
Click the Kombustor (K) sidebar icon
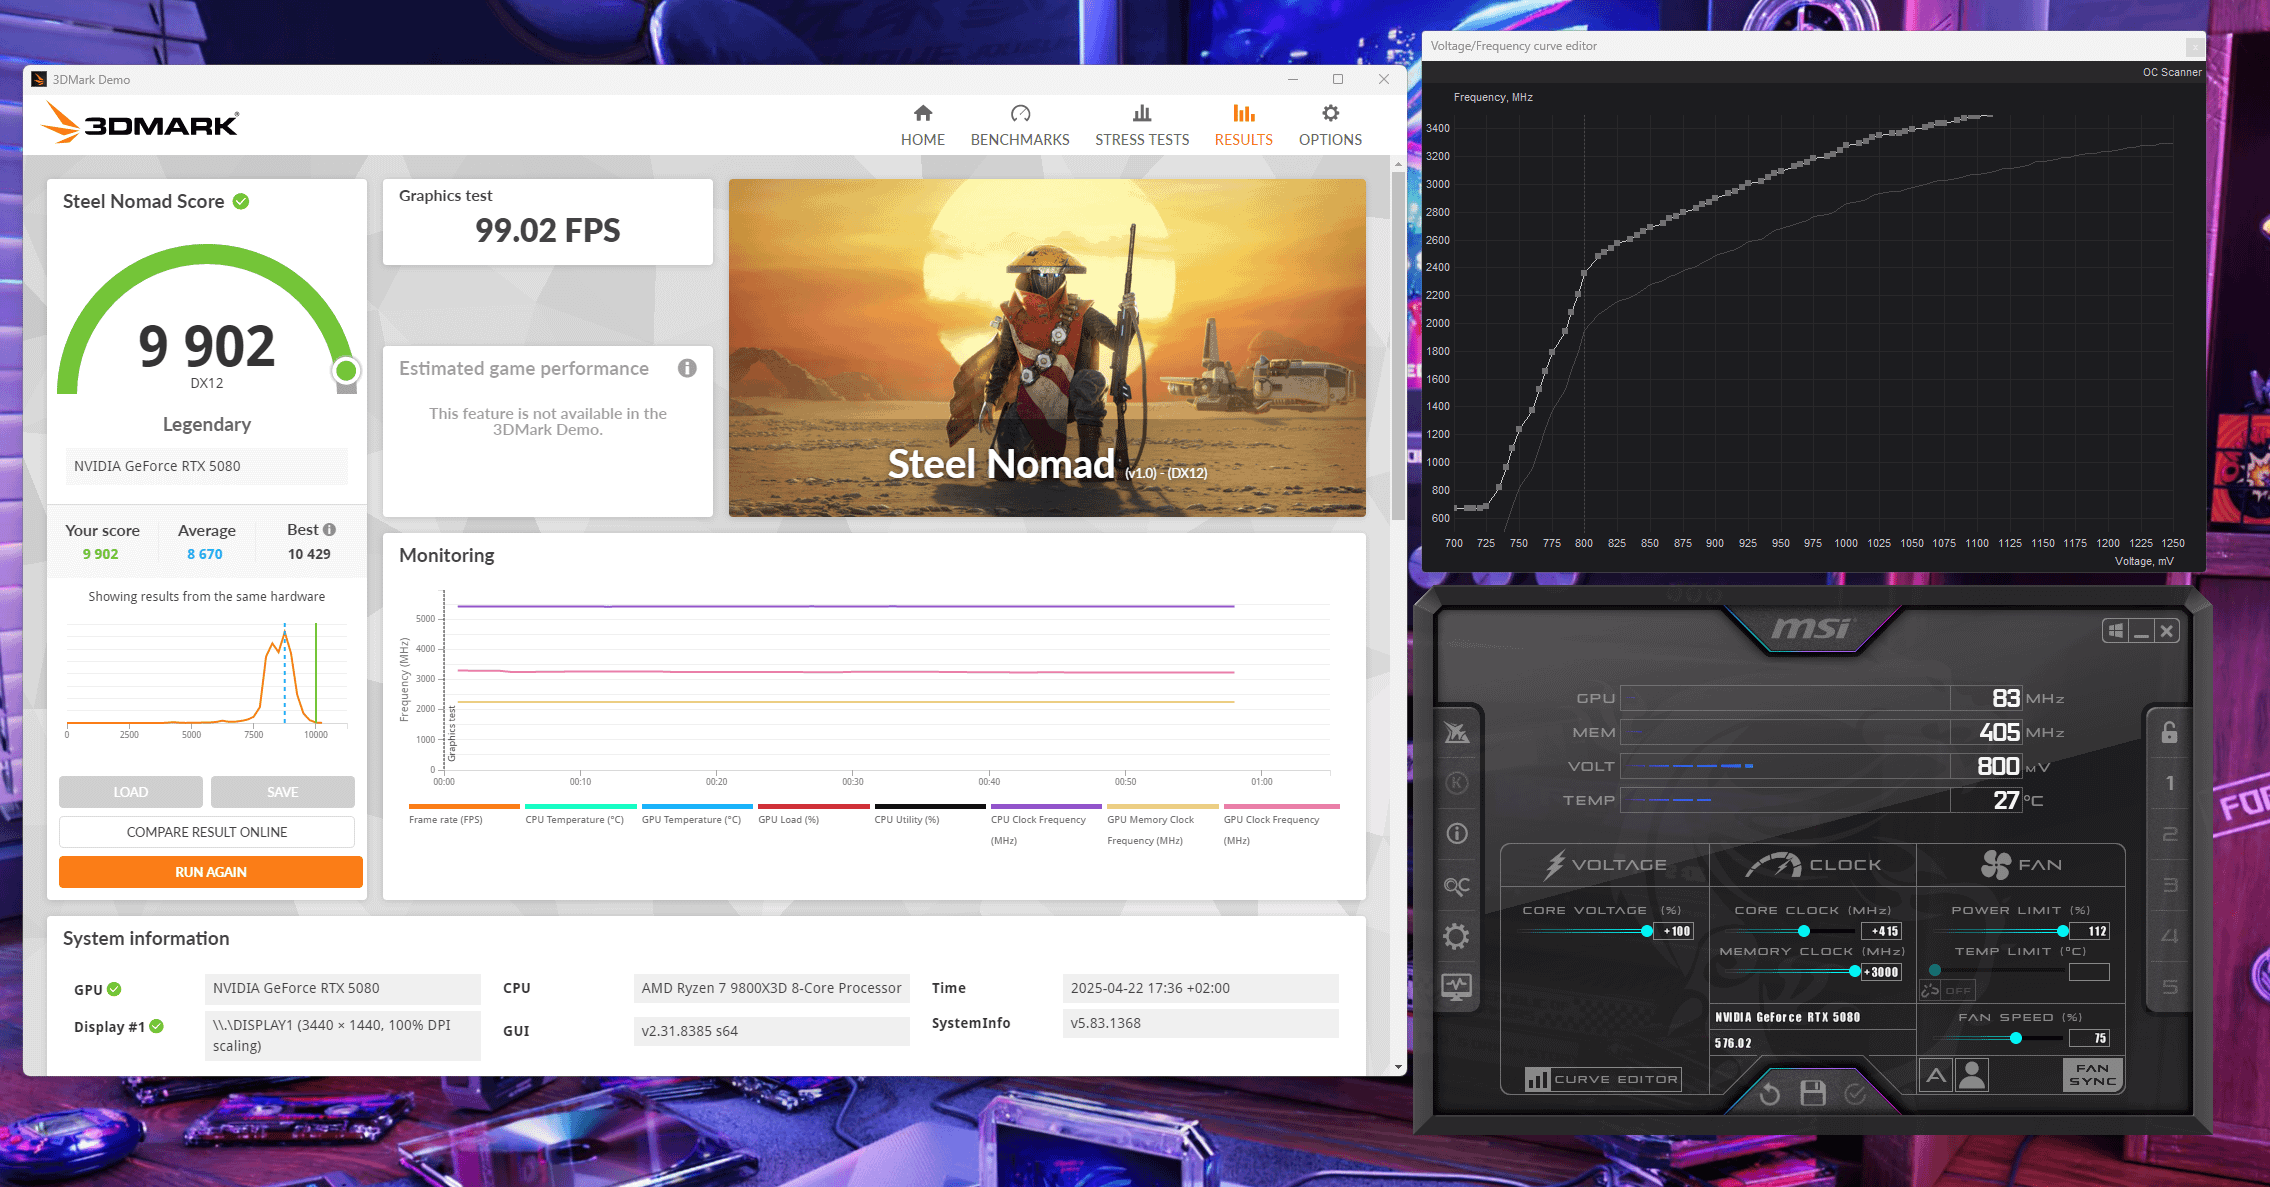tap(1457, 782)
